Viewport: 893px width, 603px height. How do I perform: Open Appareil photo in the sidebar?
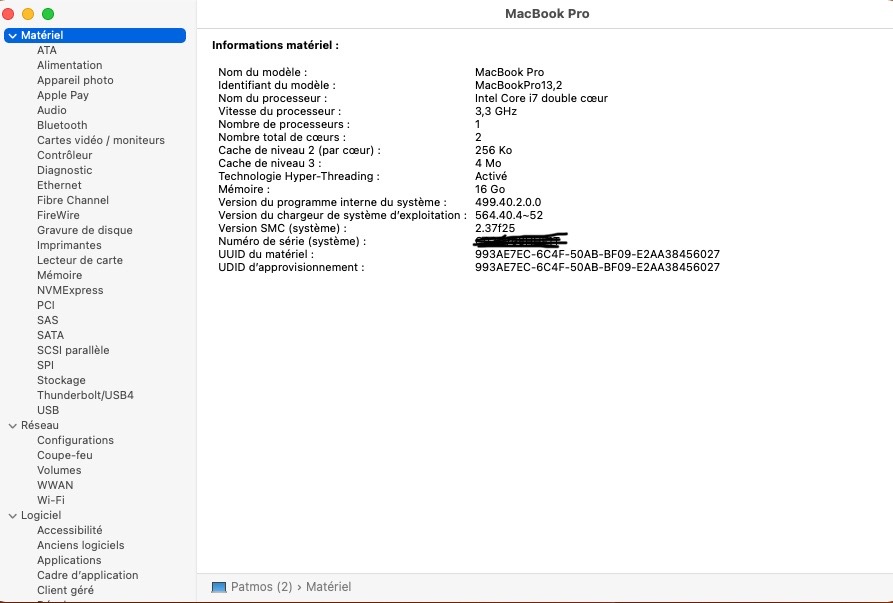coord(75,80)
